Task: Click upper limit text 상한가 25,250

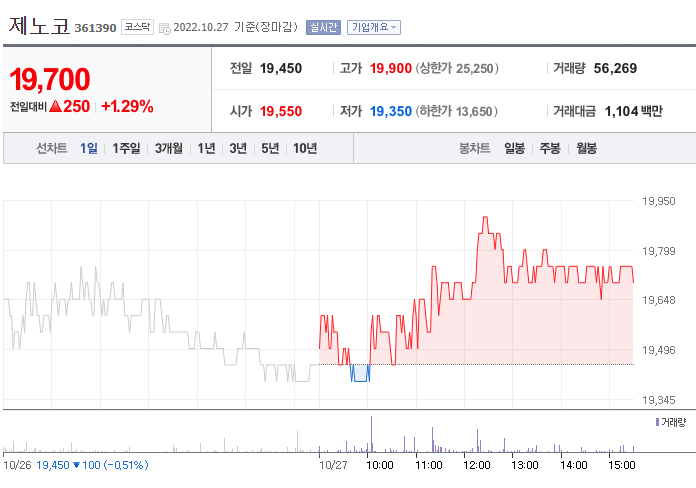Action: click(x=457, y=69)
